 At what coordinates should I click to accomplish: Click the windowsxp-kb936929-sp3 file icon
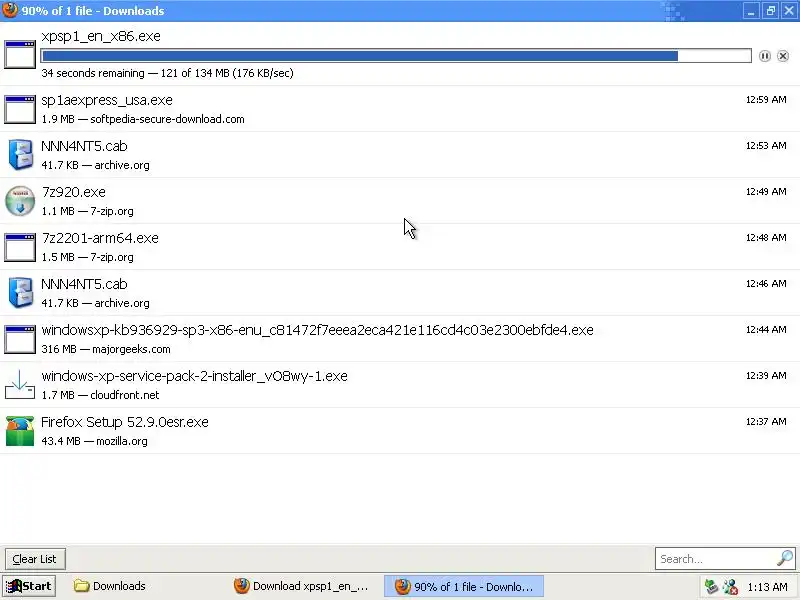(20, 339)
